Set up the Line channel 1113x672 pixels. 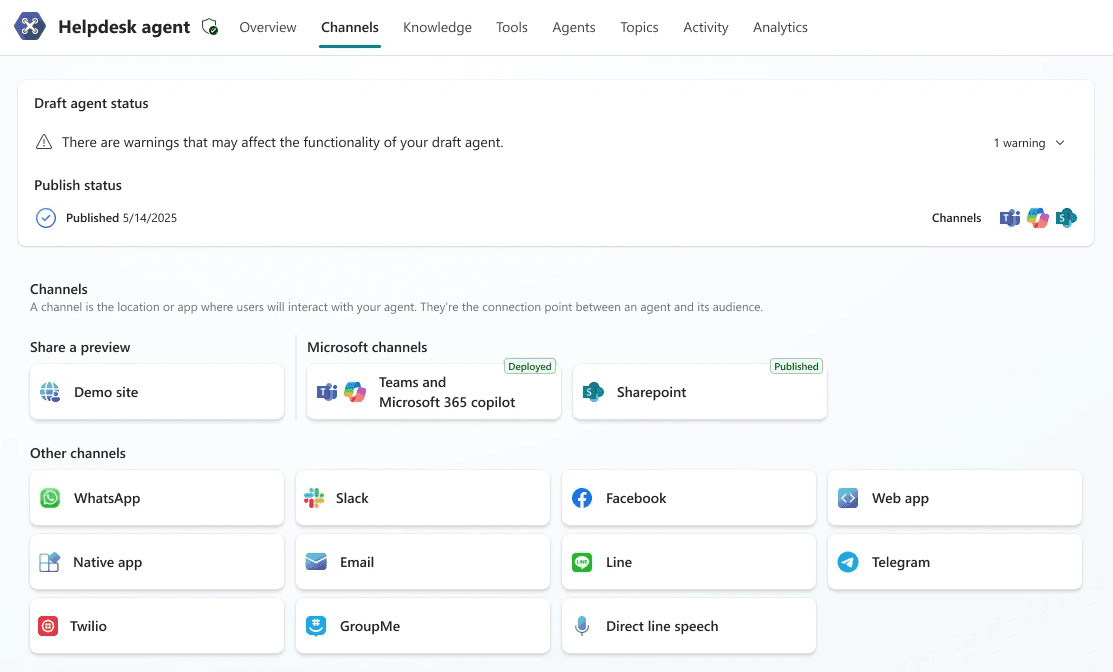[689, 562]
